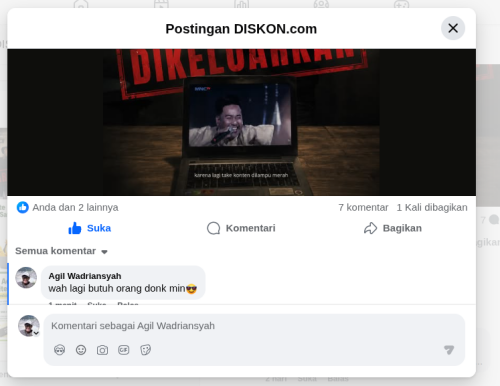Toggle the Suka like button

pos(89,228)
